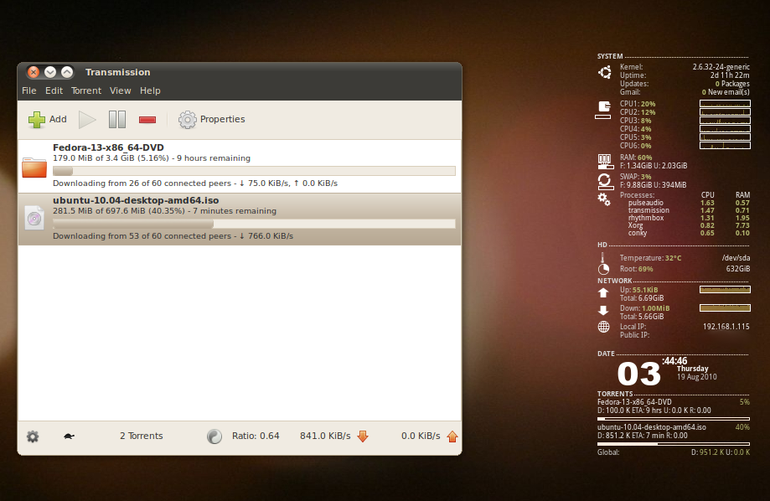The height and width of the screenshot is (501, 770).
Task: Click the orange upload speed arrow icon
Action: coord(452,436)
